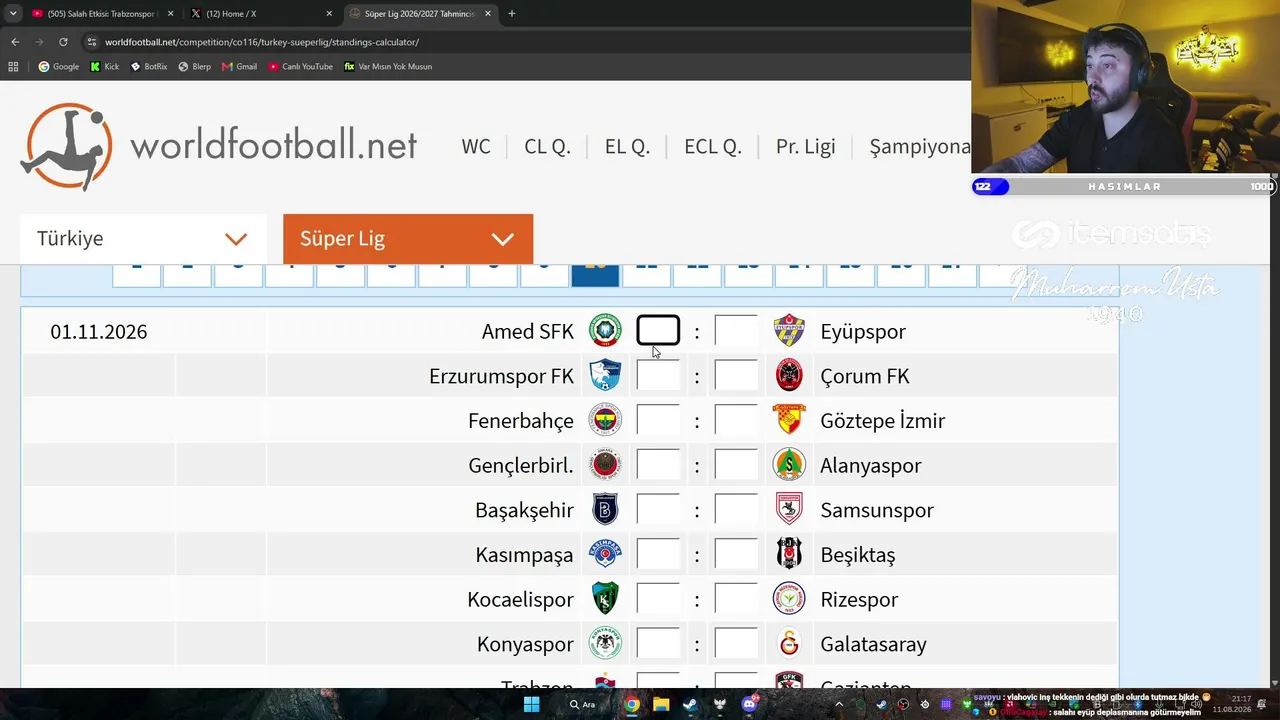This screenshot has width=1280, height=720.
Task: Click the worldfootball.net bicycle-kick logo
Action: (67, 146)
